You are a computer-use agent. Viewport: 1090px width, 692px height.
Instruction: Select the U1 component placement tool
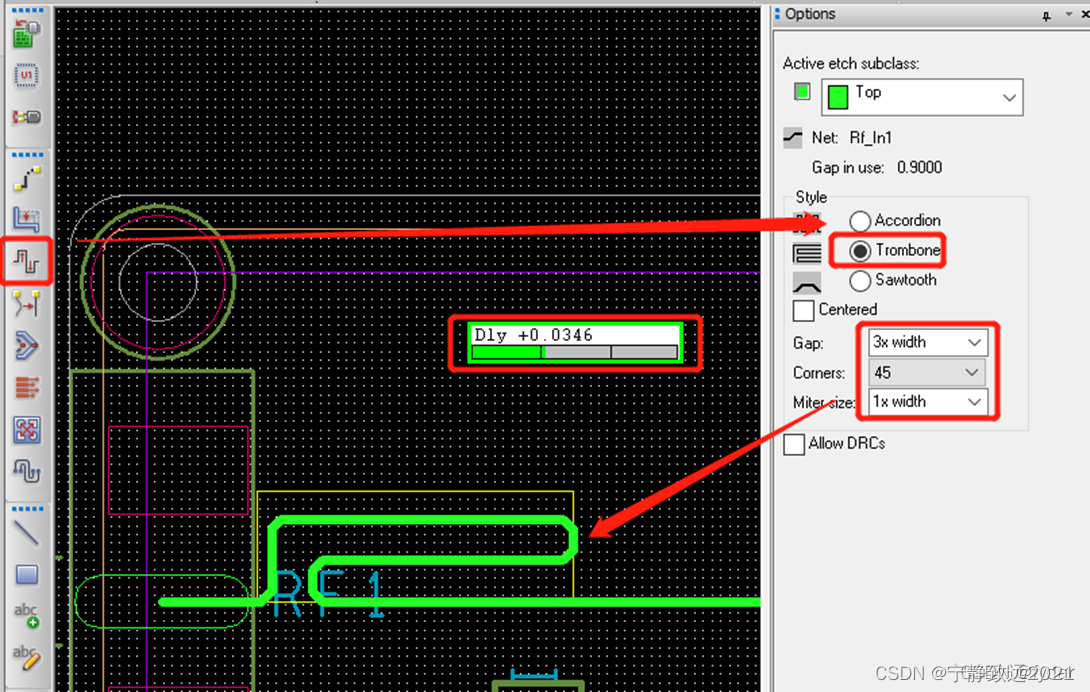coord(26,75)
